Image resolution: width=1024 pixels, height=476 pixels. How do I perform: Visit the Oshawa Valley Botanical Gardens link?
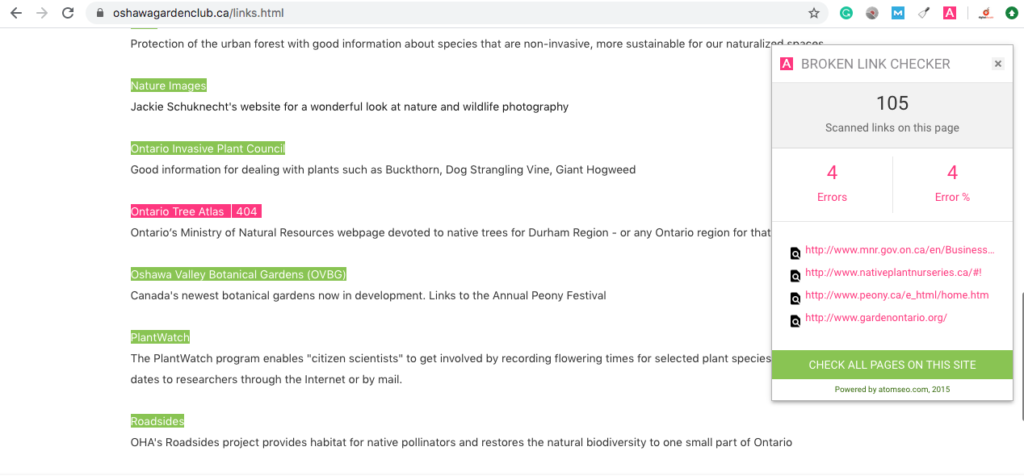(x=238, y=274)
